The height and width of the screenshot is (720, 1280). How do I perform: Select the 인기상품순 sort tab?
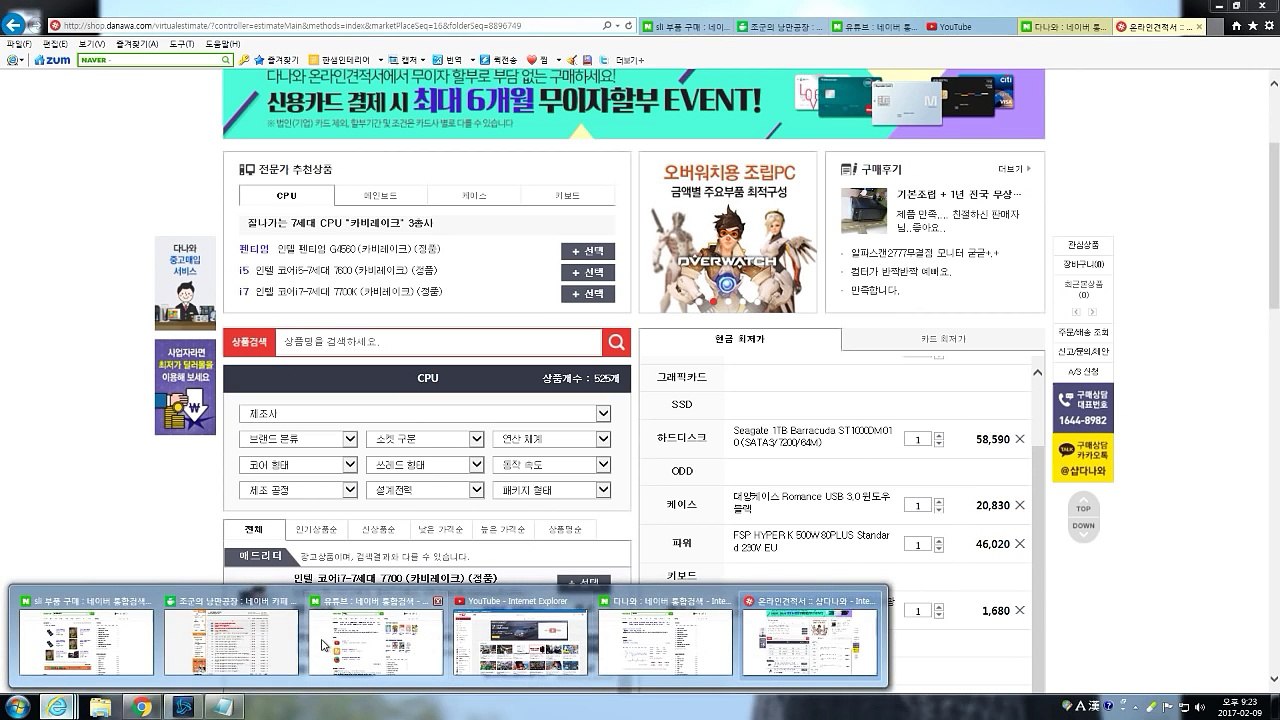[315, 529]
